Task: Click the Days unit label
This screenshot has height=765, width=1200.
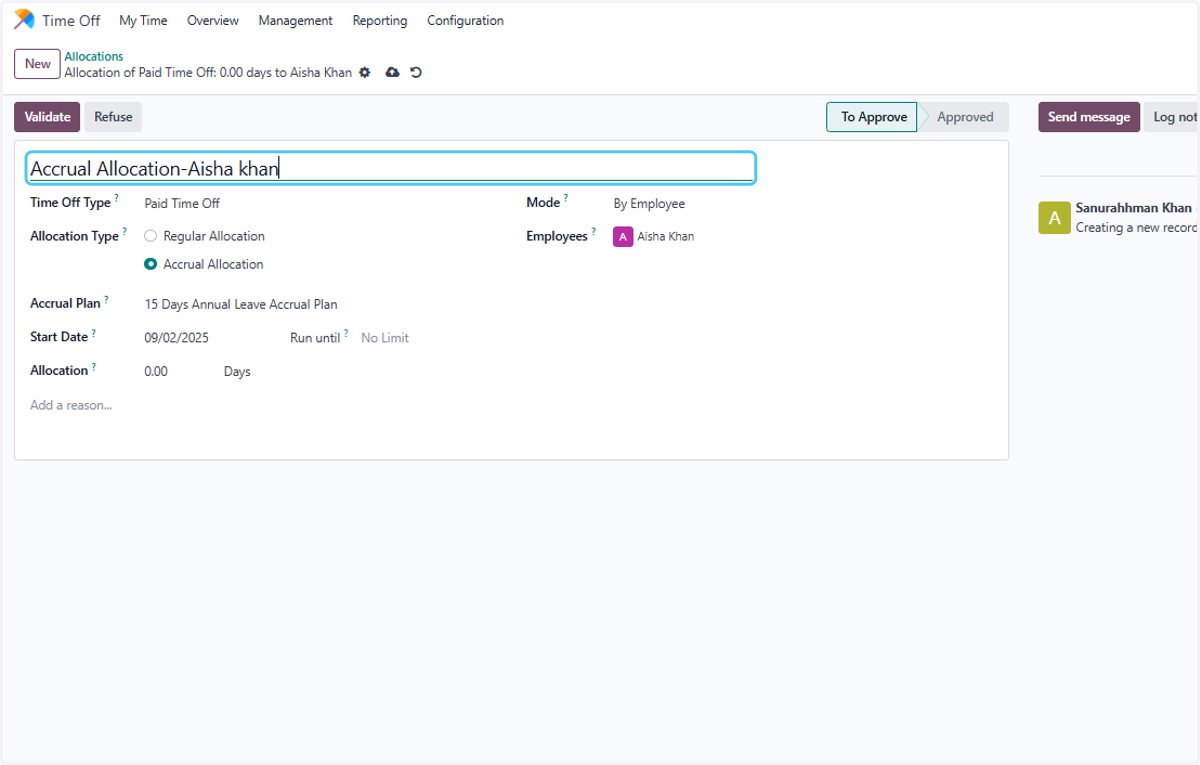Action: point(237,372)
